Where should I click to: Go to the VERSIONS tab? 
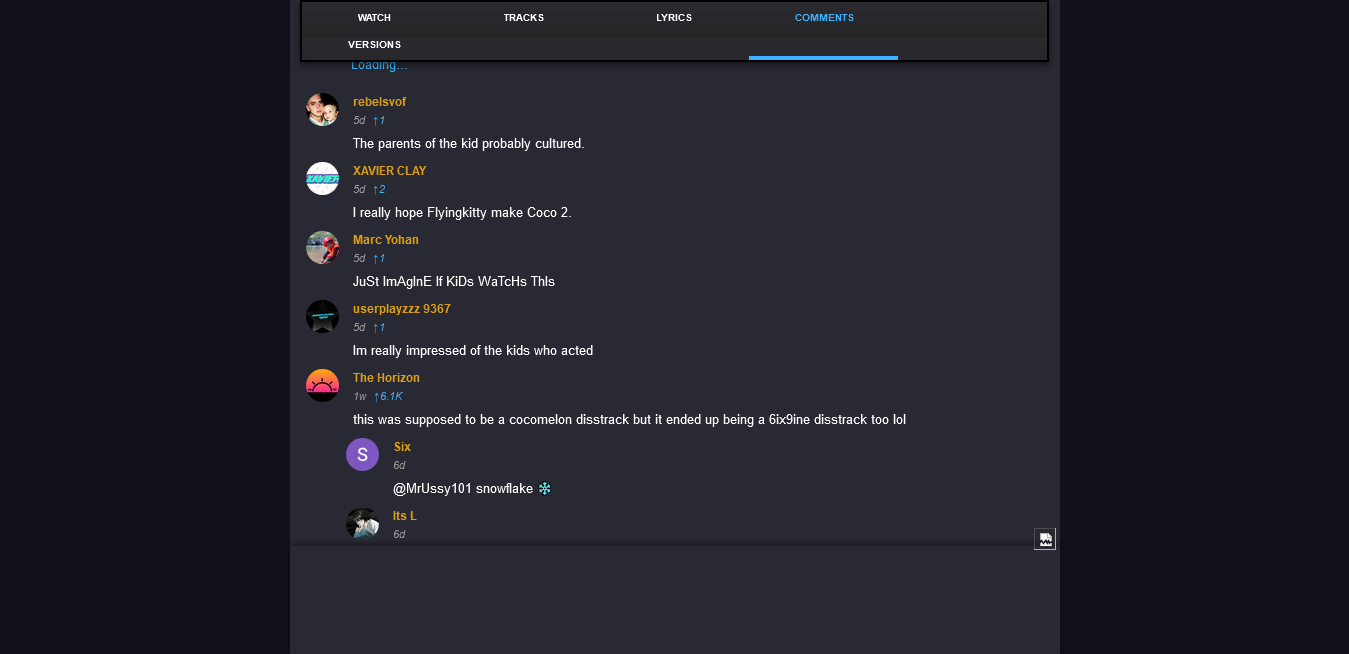(374, 45)
